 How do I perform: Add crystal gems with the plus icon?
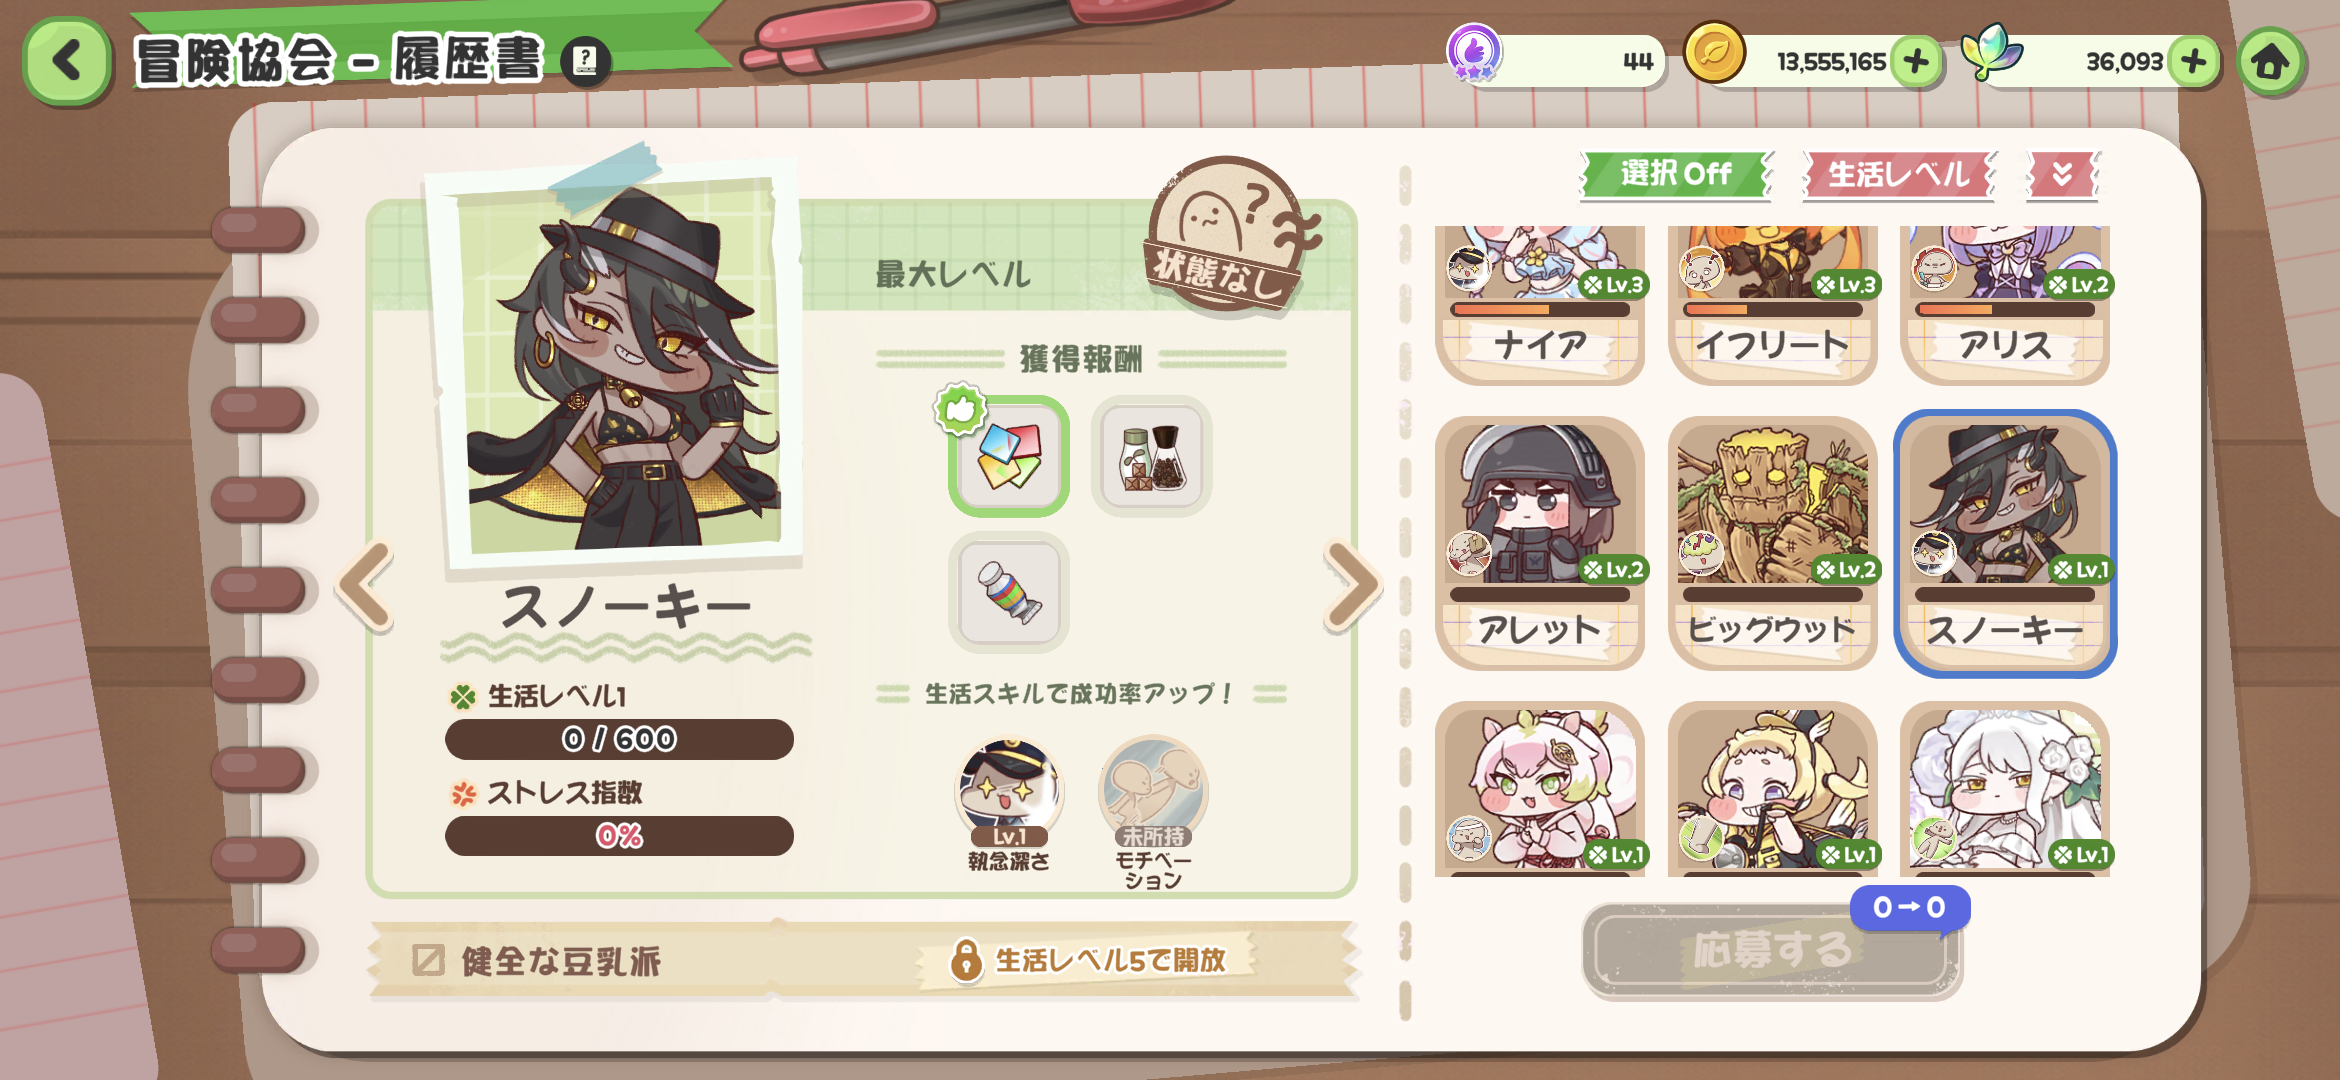(2194, 62)
